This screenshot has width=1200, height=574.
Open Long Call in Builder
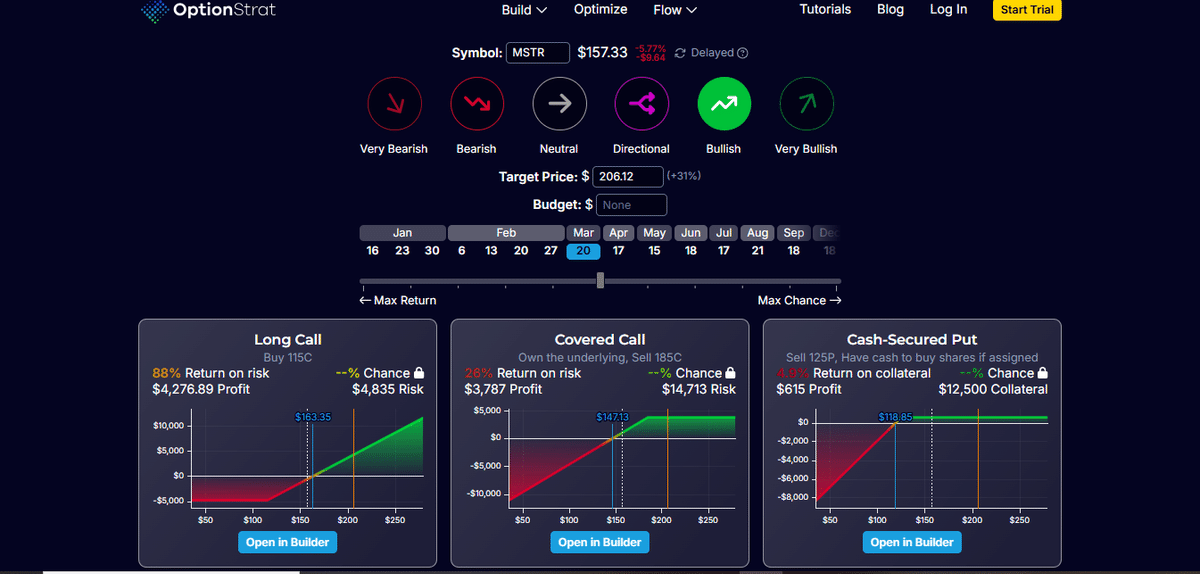tap(287, 542)
